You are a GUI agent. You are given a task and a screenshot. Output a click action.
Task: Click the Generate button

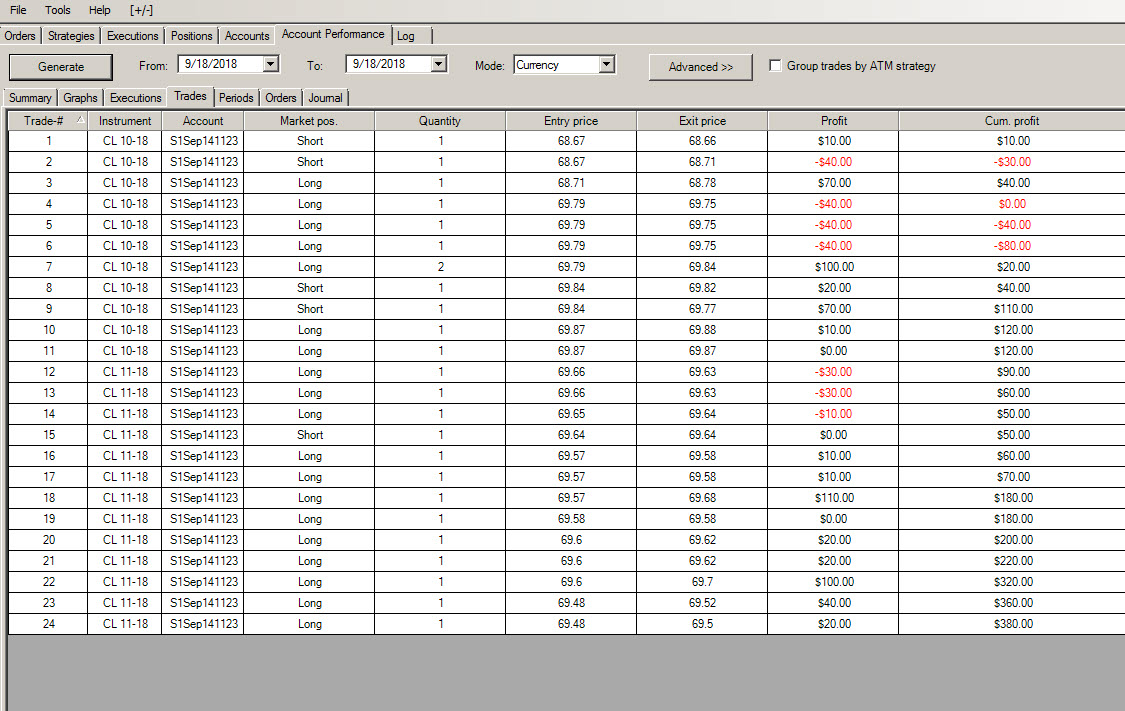tap(61, 67)
